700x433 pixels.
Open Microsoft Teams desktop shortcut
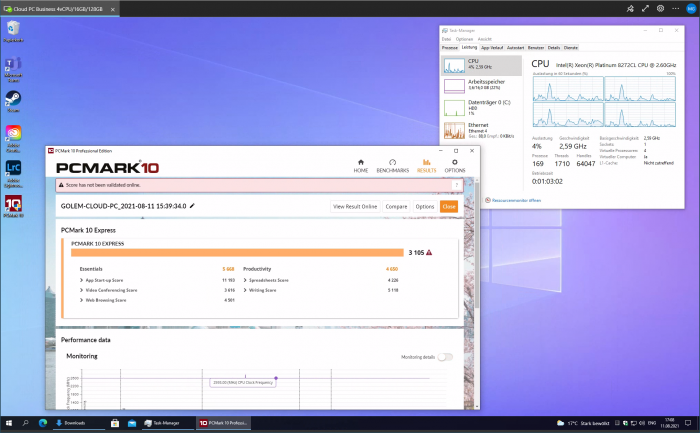(13, 69)
